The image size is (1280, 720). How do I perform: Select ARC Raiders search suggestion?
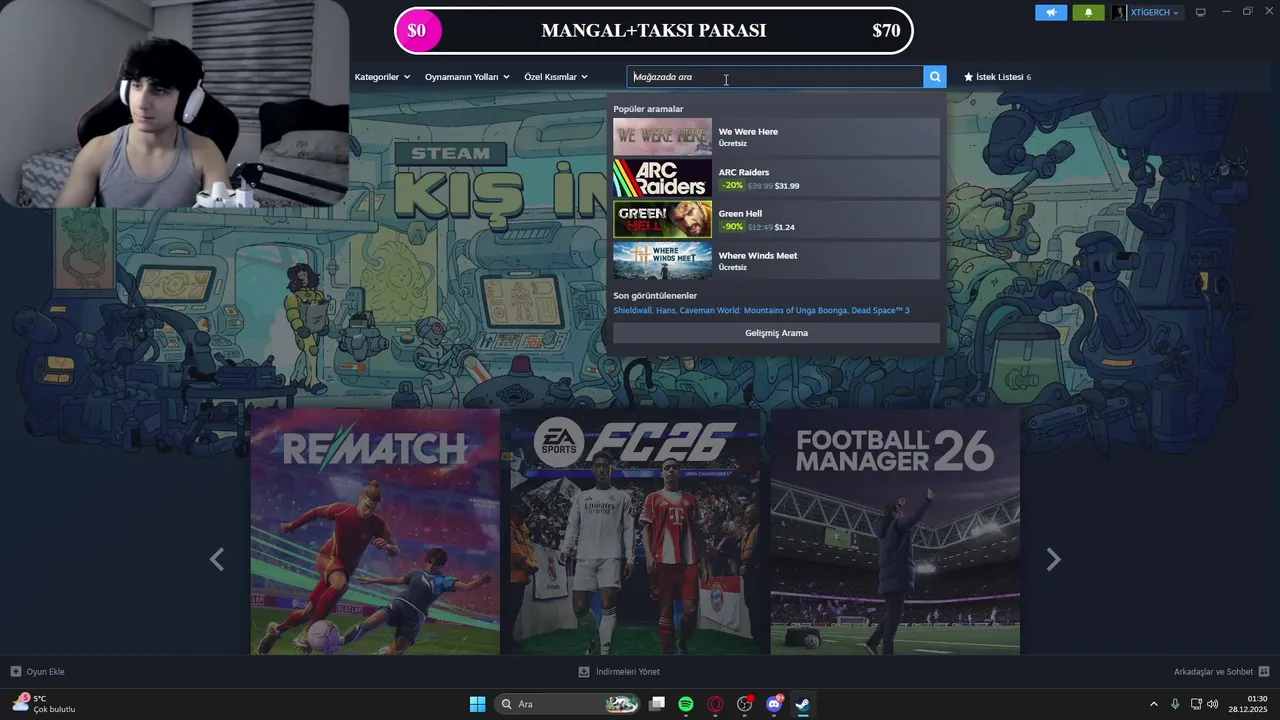click(x=776, y=178)
